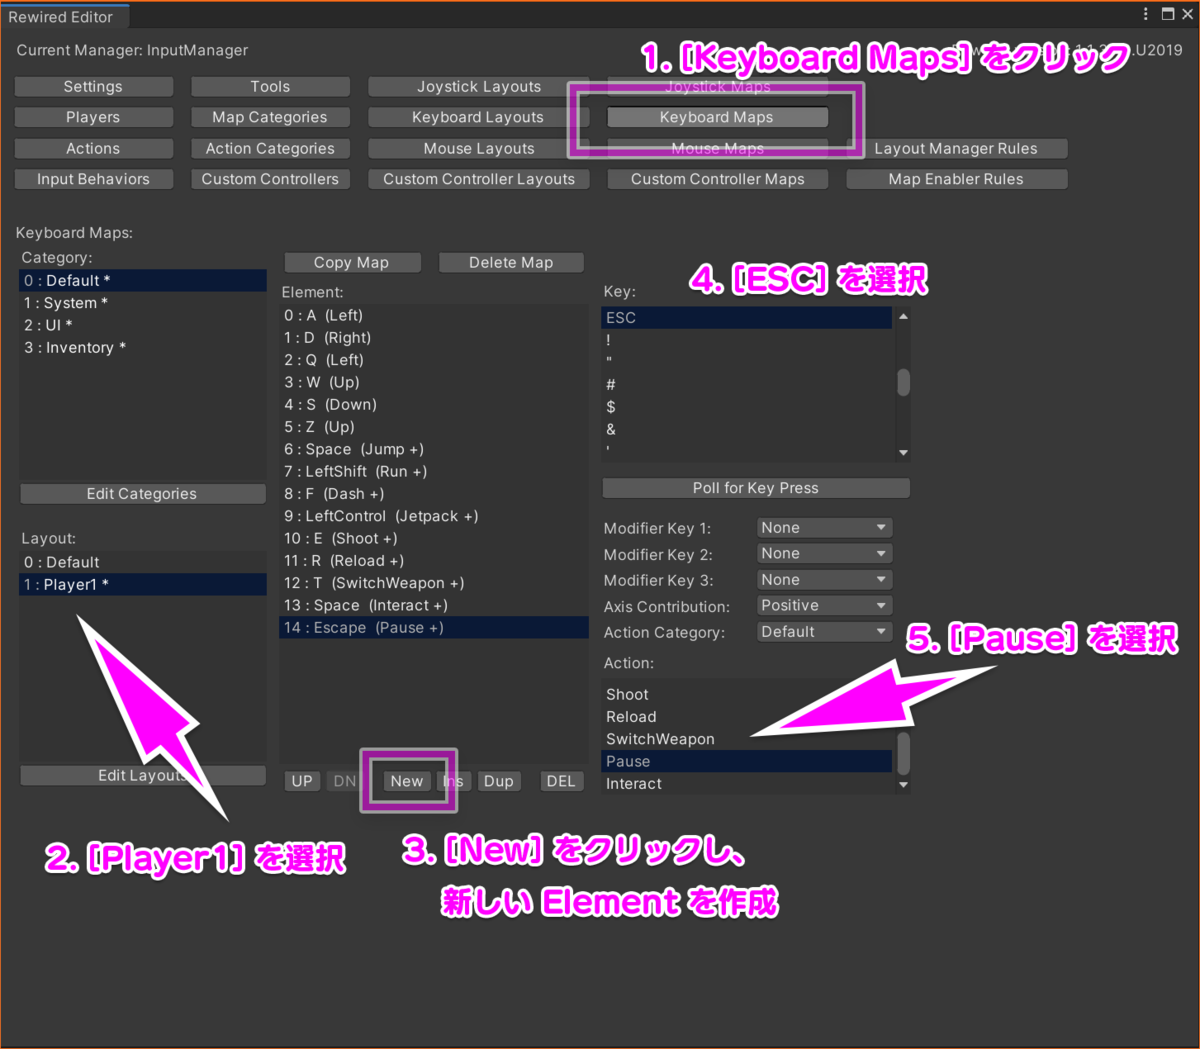Select element '6 : Space (Jump +)'

pyautogui.click(x=434, y=449)
